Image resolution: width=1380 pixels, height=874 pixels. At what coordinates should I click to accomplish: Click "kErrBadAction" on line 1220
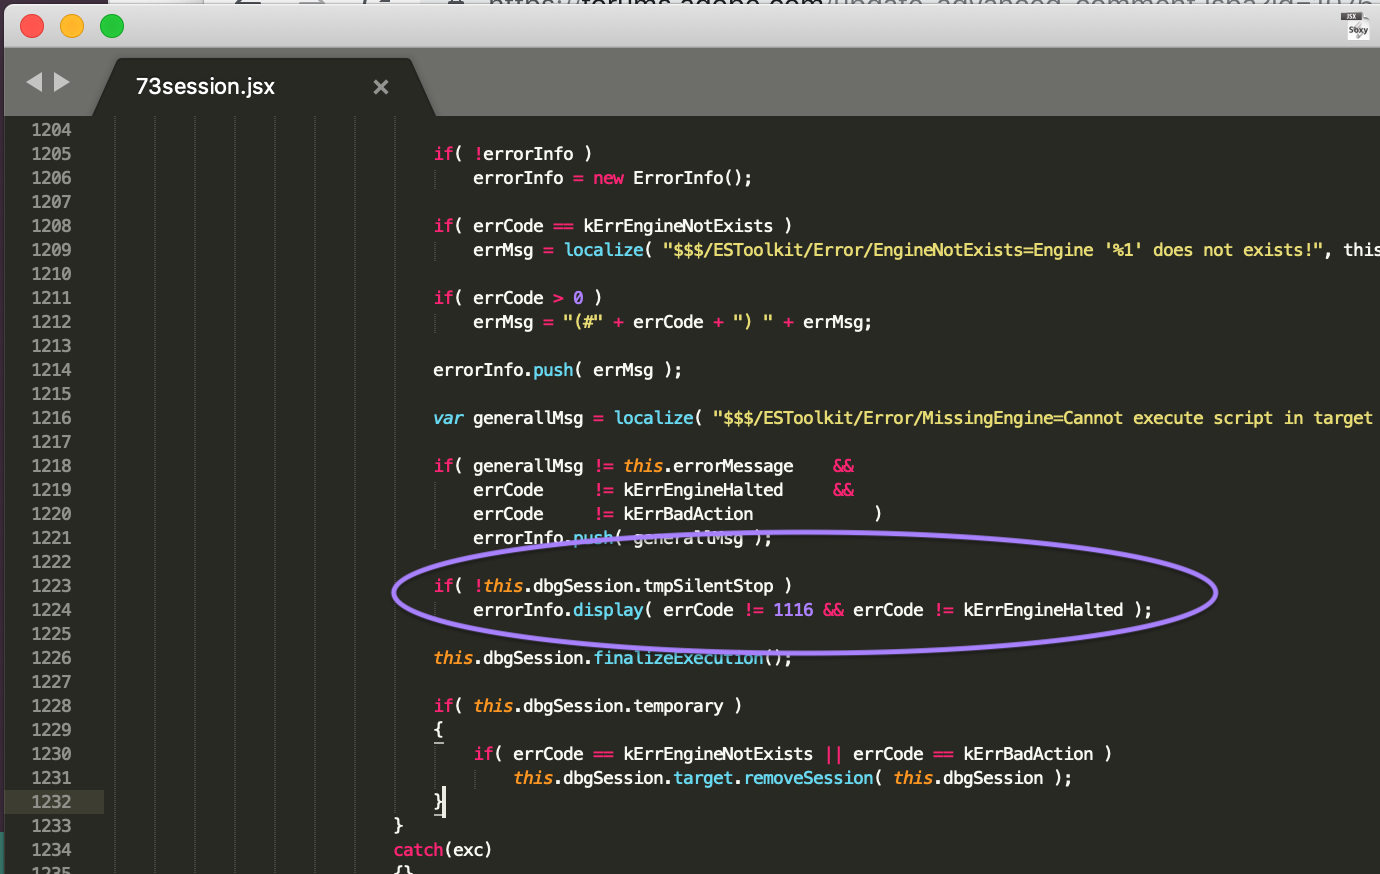[x=688, y=514]
